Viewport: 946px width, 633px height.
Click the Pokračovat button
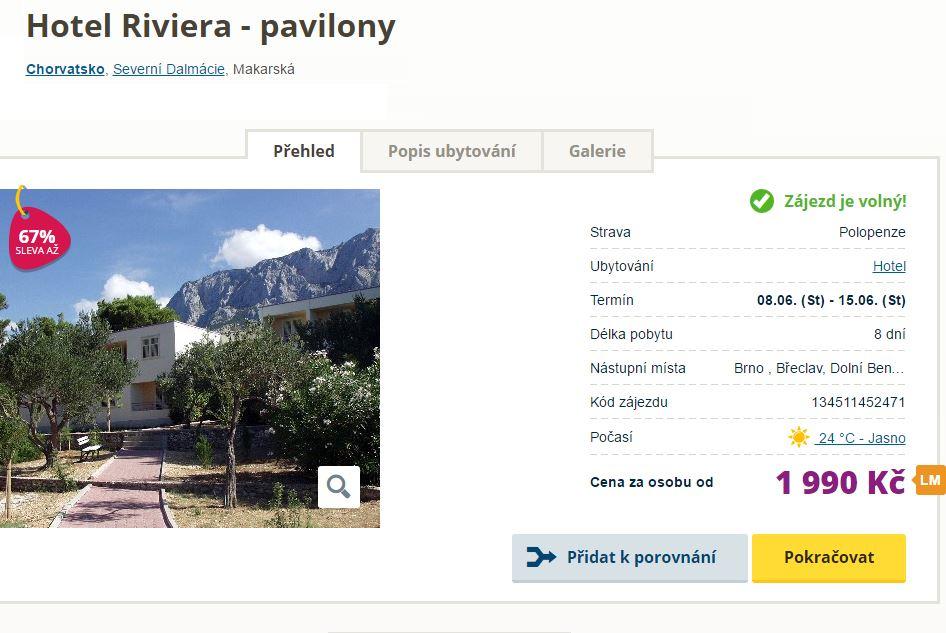(x=828, y=558)
